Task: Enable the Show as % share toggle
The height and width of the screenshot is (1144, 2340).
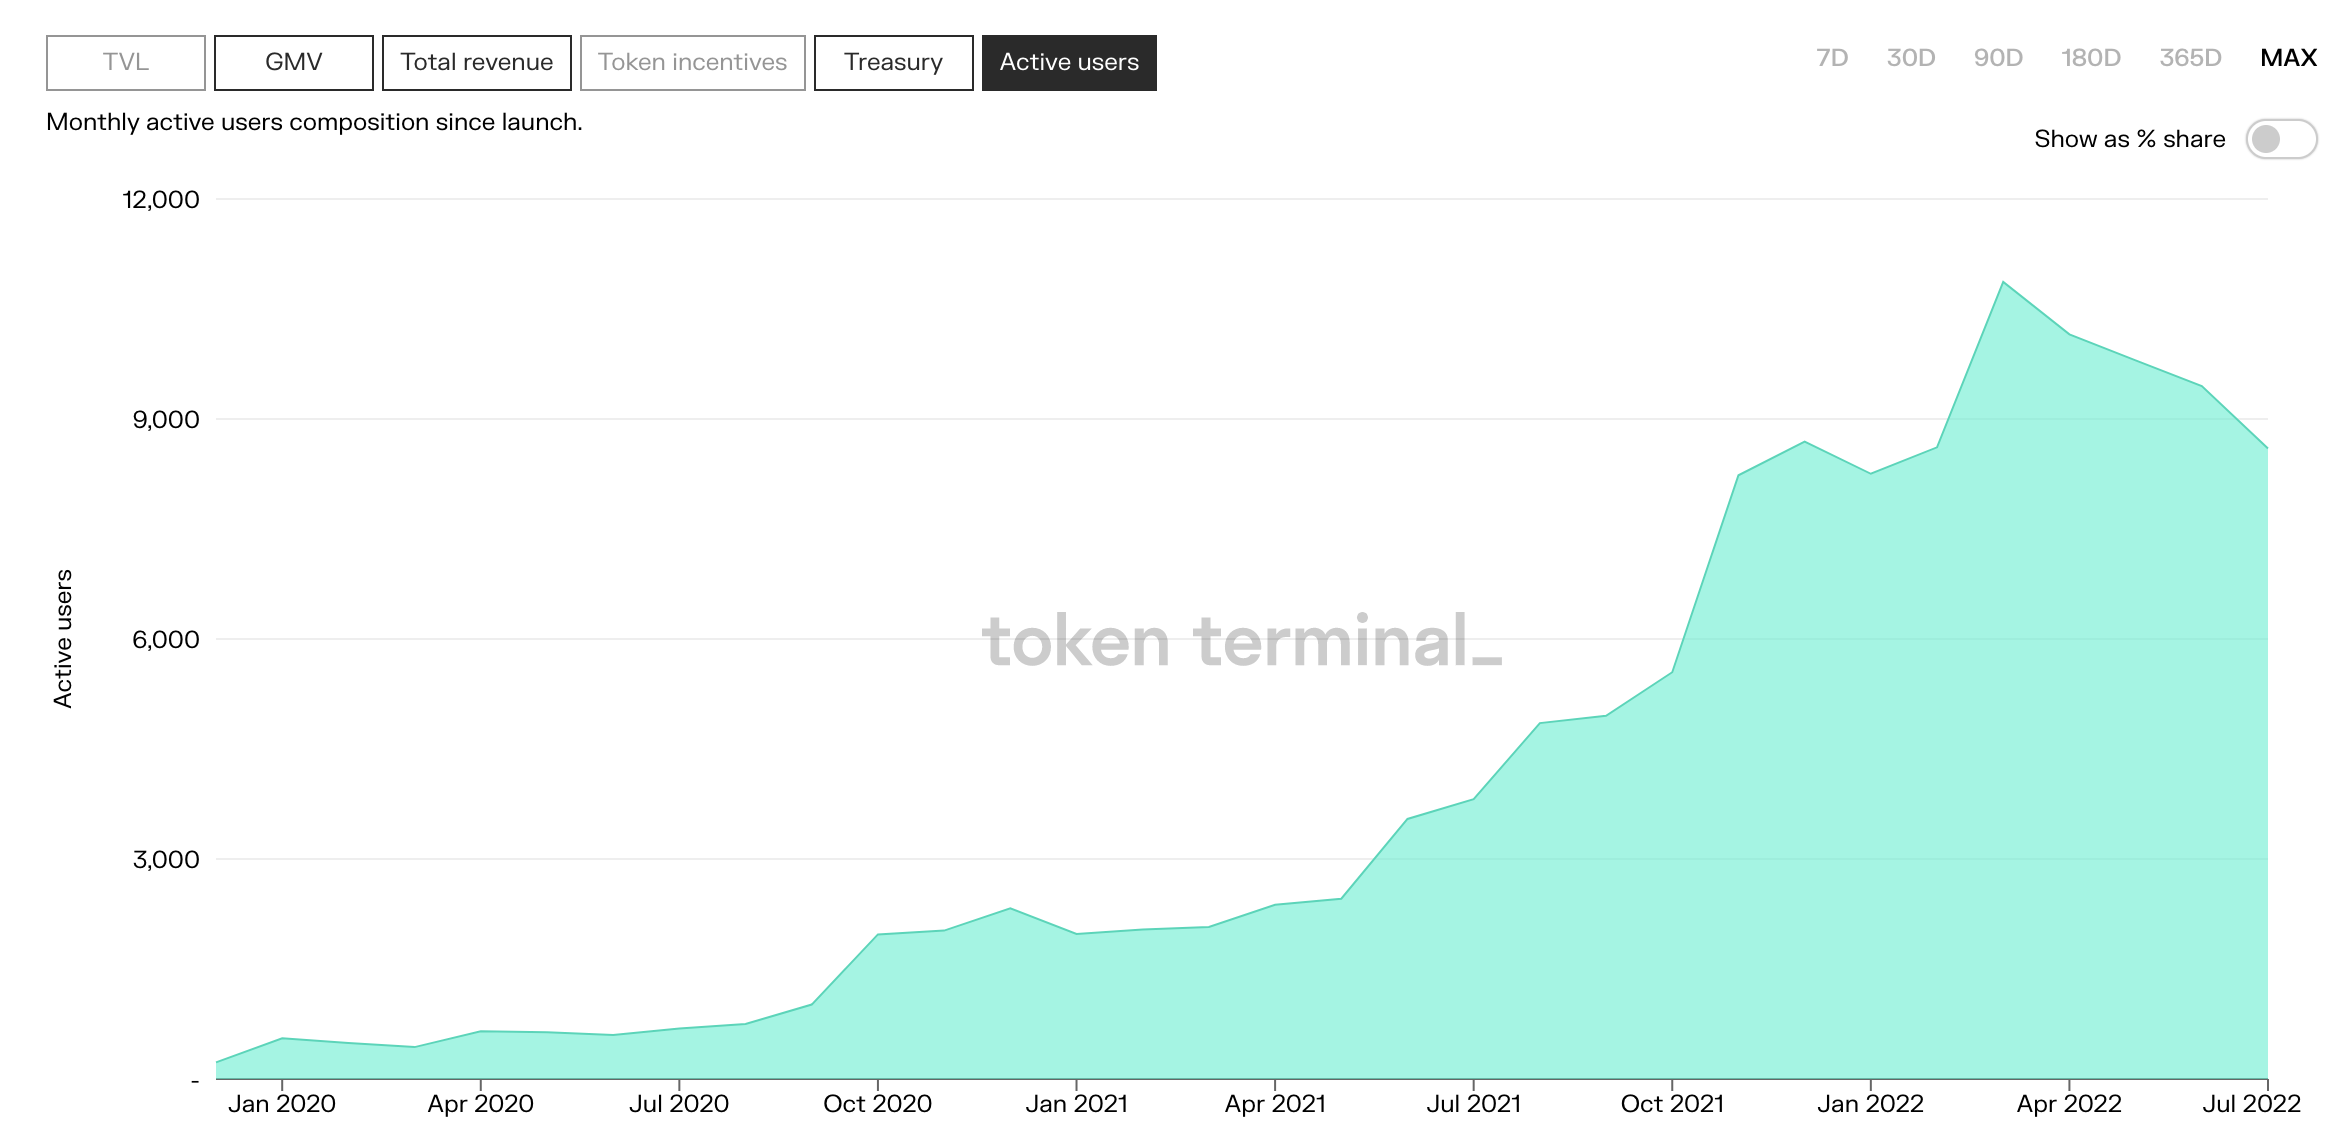Action: 2281,139
